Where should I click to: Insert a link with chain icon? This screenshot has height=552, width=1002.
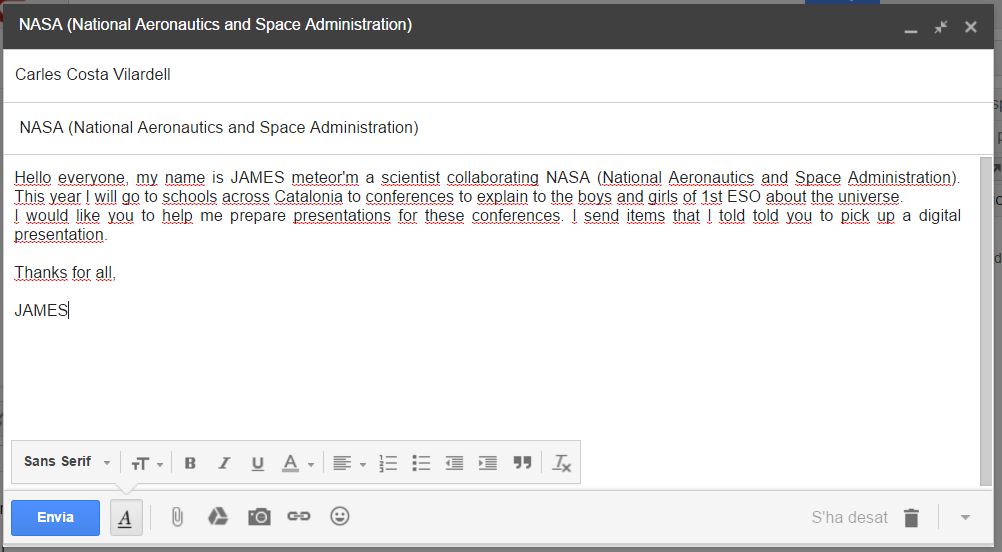click(298, 517)
